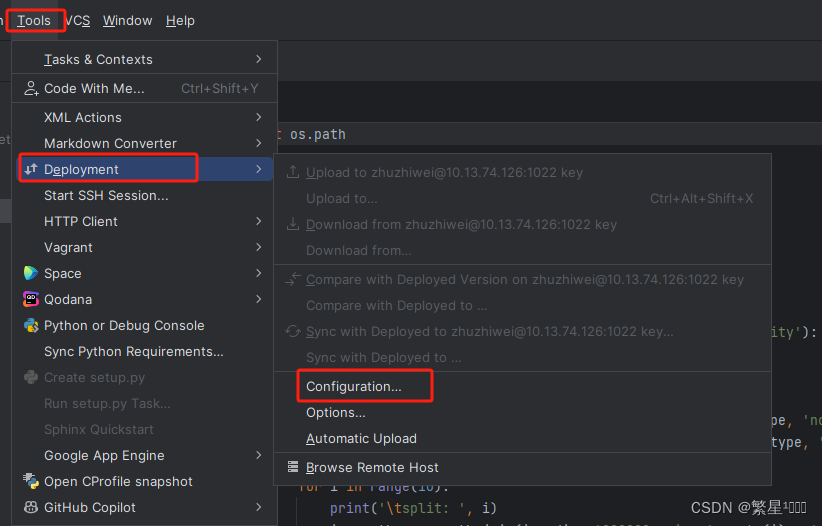
Task: Open the VCS menu
Action: [78, 21]
